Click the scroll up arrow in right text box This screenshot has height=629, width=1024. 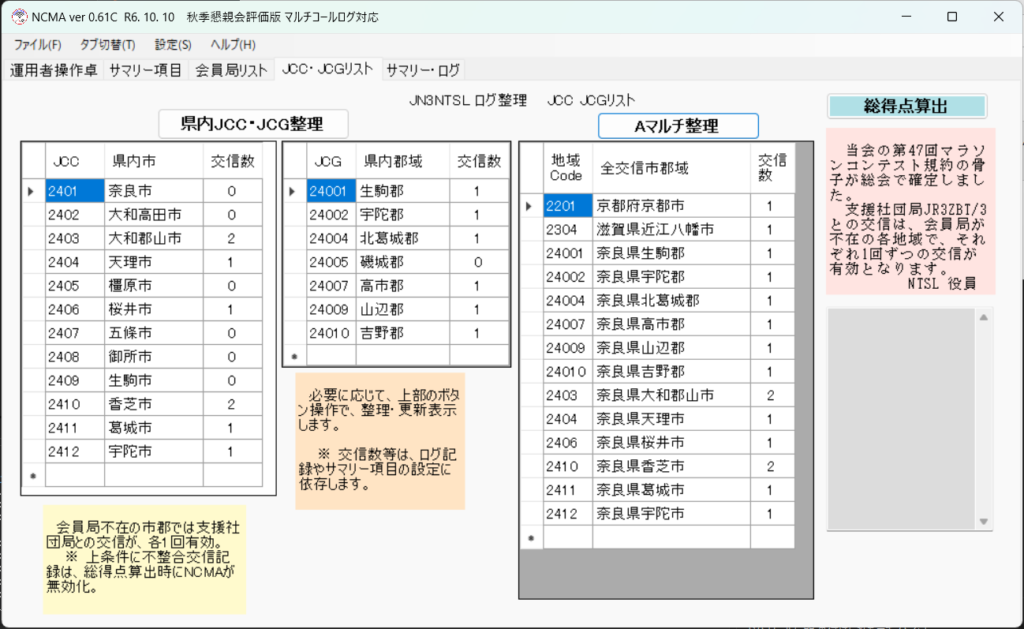[984, 317]
